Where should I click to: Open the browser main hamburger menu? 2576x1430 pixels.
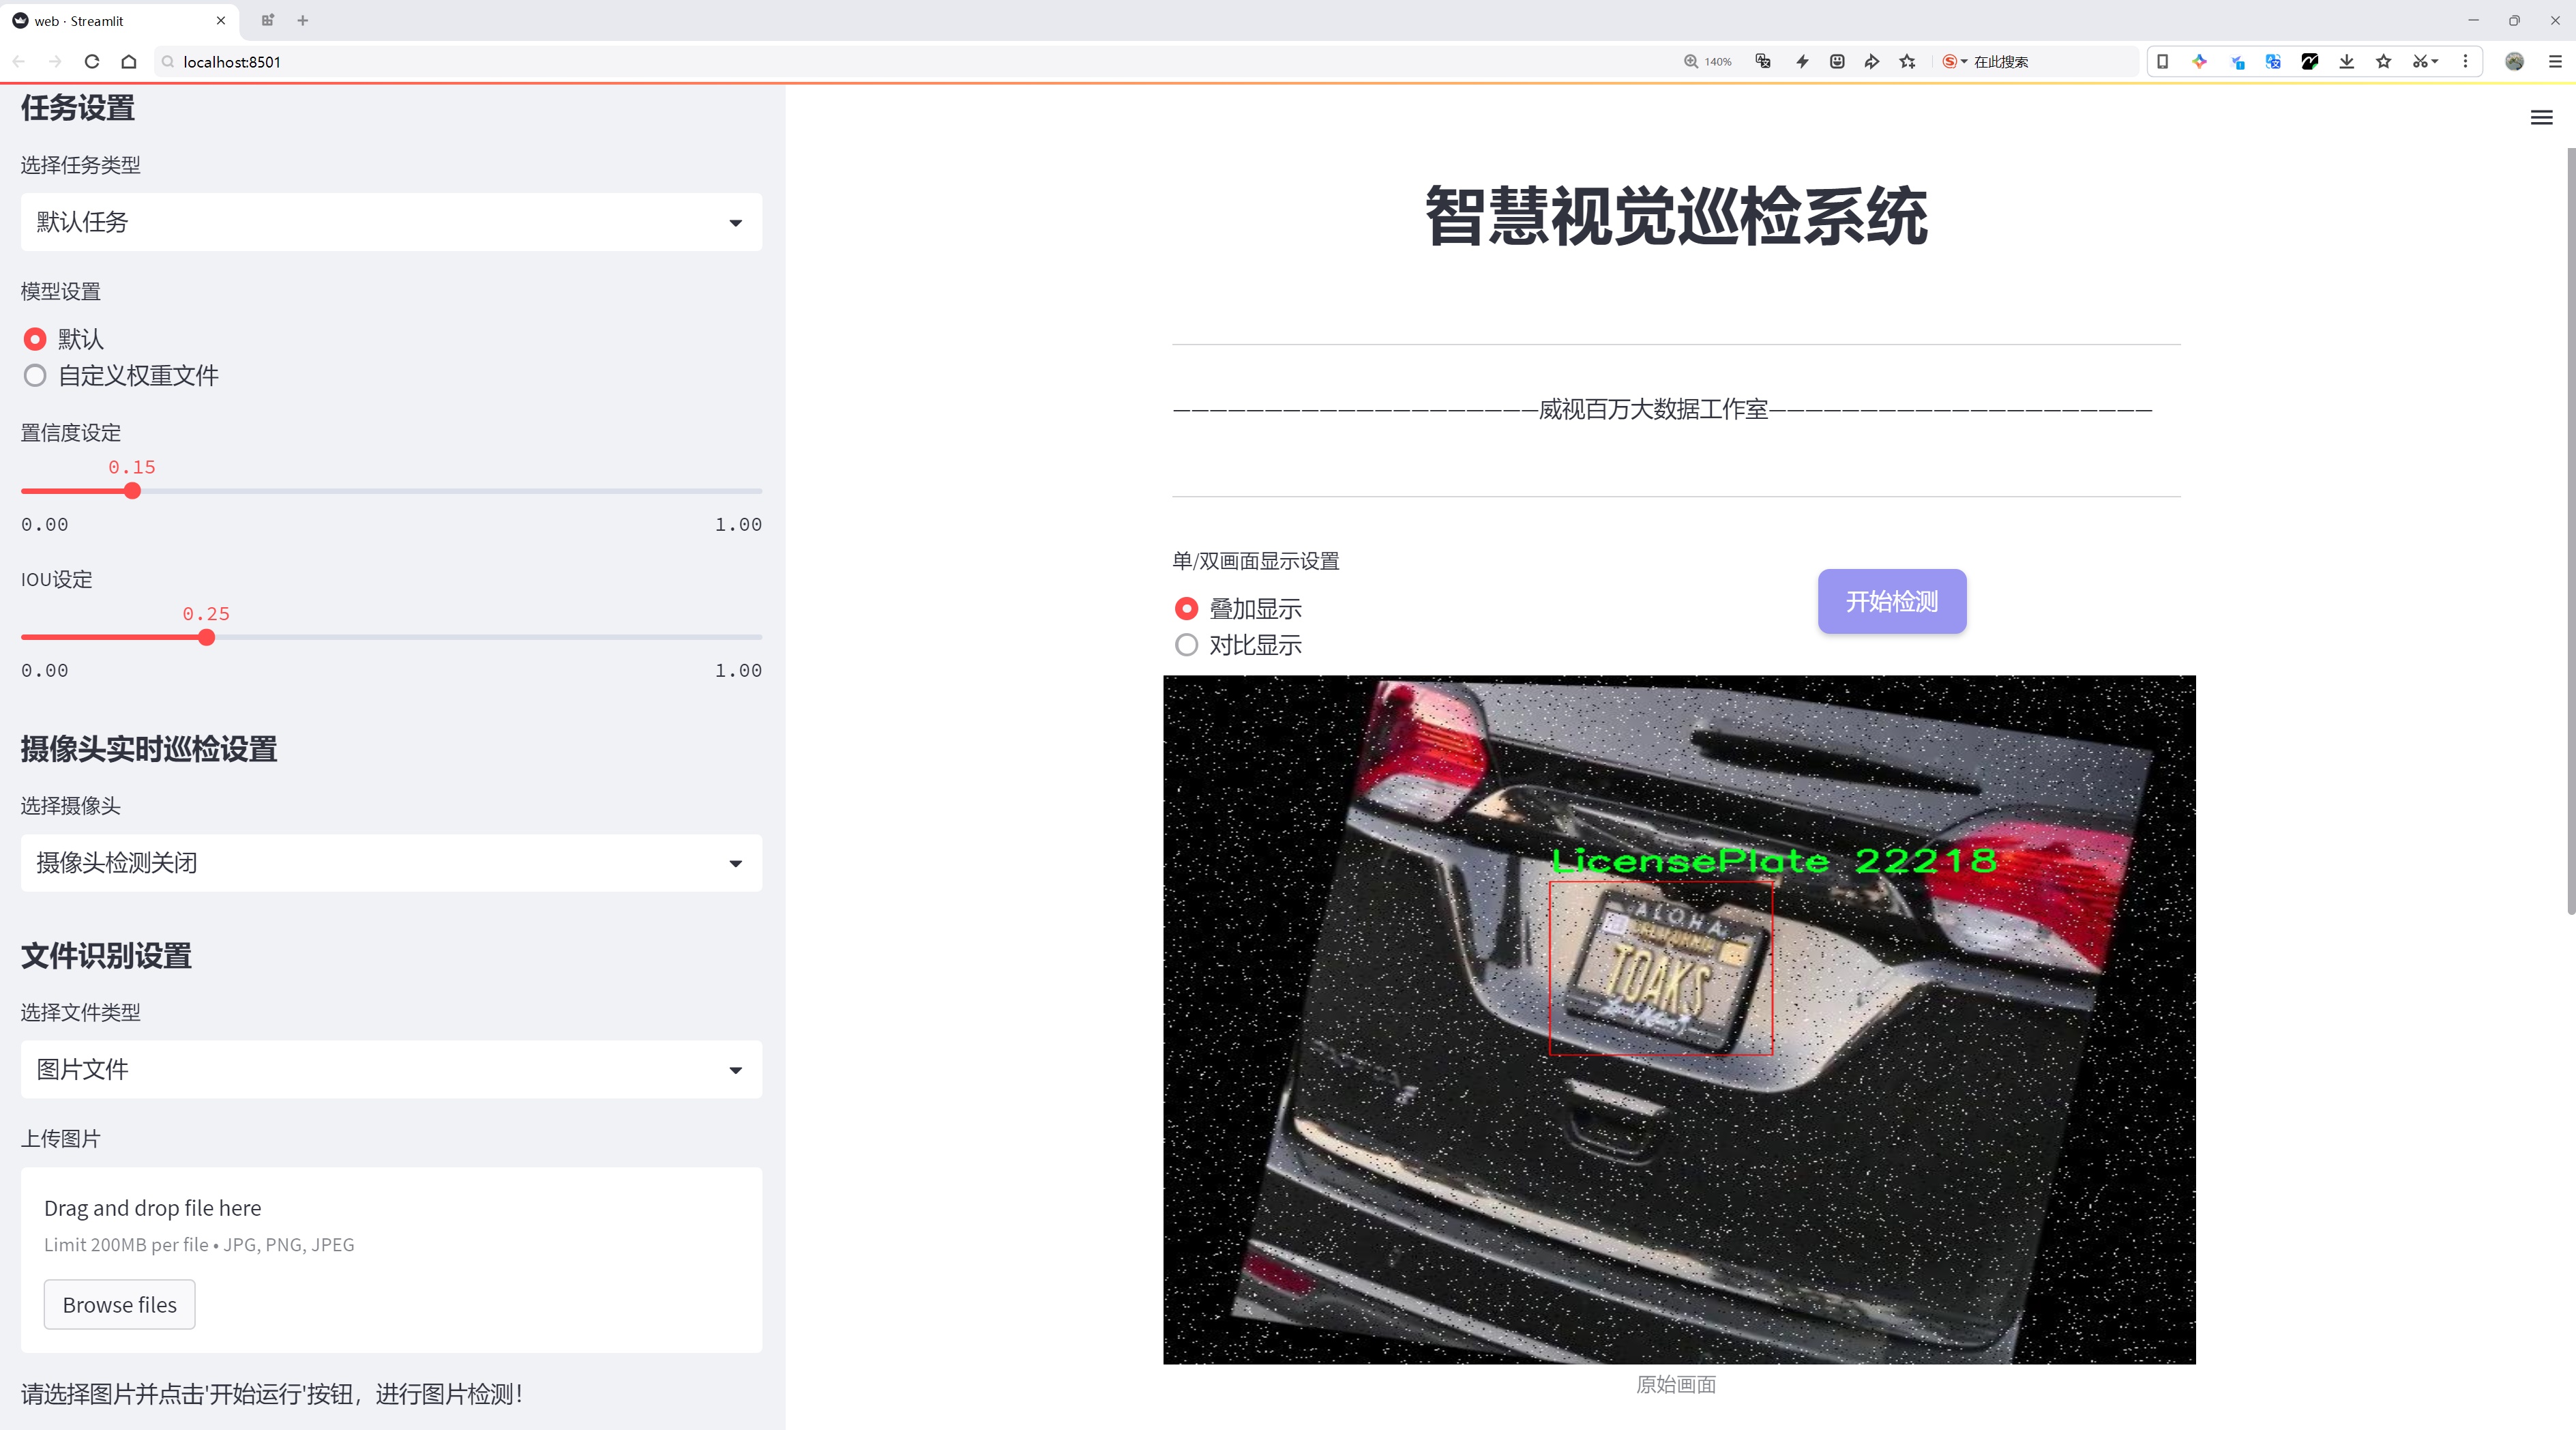[2555, 61]
